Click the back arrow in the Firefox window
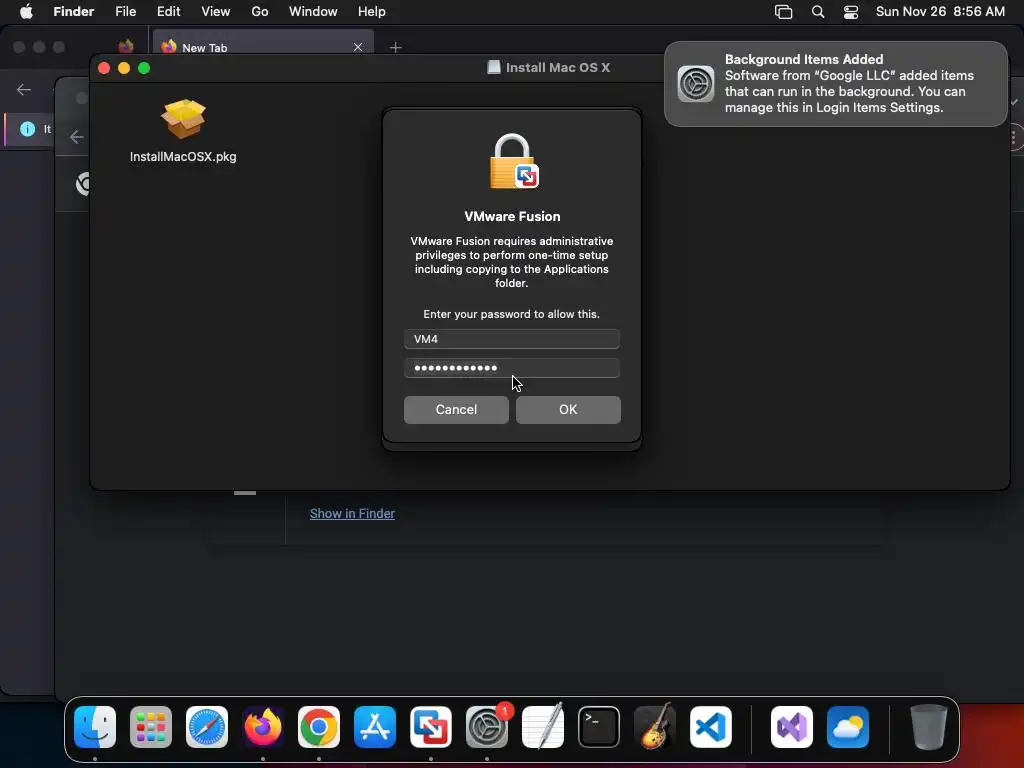This screenshot has width=1024, height=768. [24, 89]
